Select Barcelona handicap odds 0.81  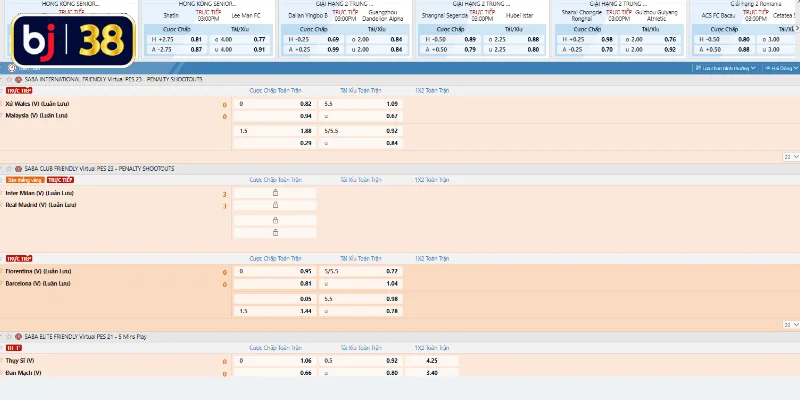pyautogui.click(x=274, y=284)
